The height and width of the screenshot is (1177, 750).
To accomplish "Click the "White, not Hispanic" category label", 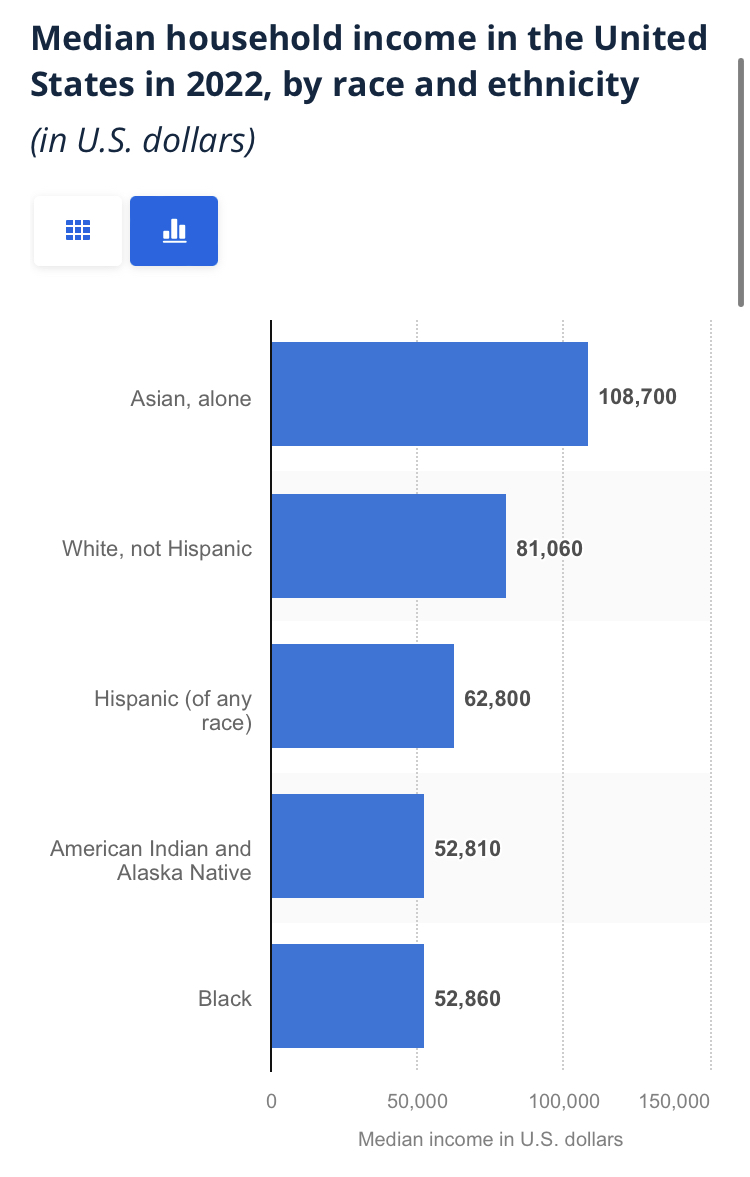I will click(157, 548).
